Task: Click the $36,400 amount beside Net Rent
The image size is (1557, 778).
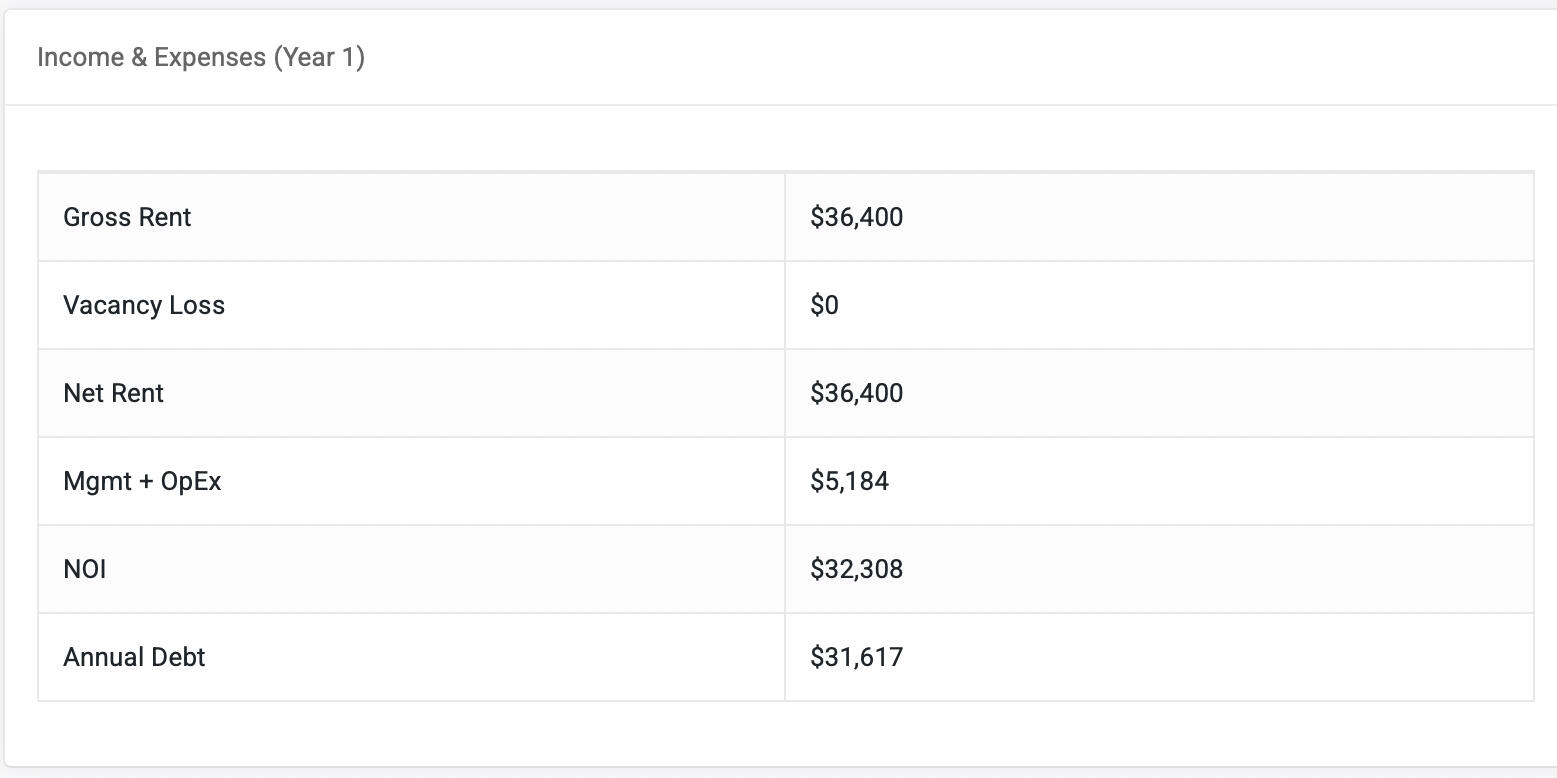Action: click(856, 393)
